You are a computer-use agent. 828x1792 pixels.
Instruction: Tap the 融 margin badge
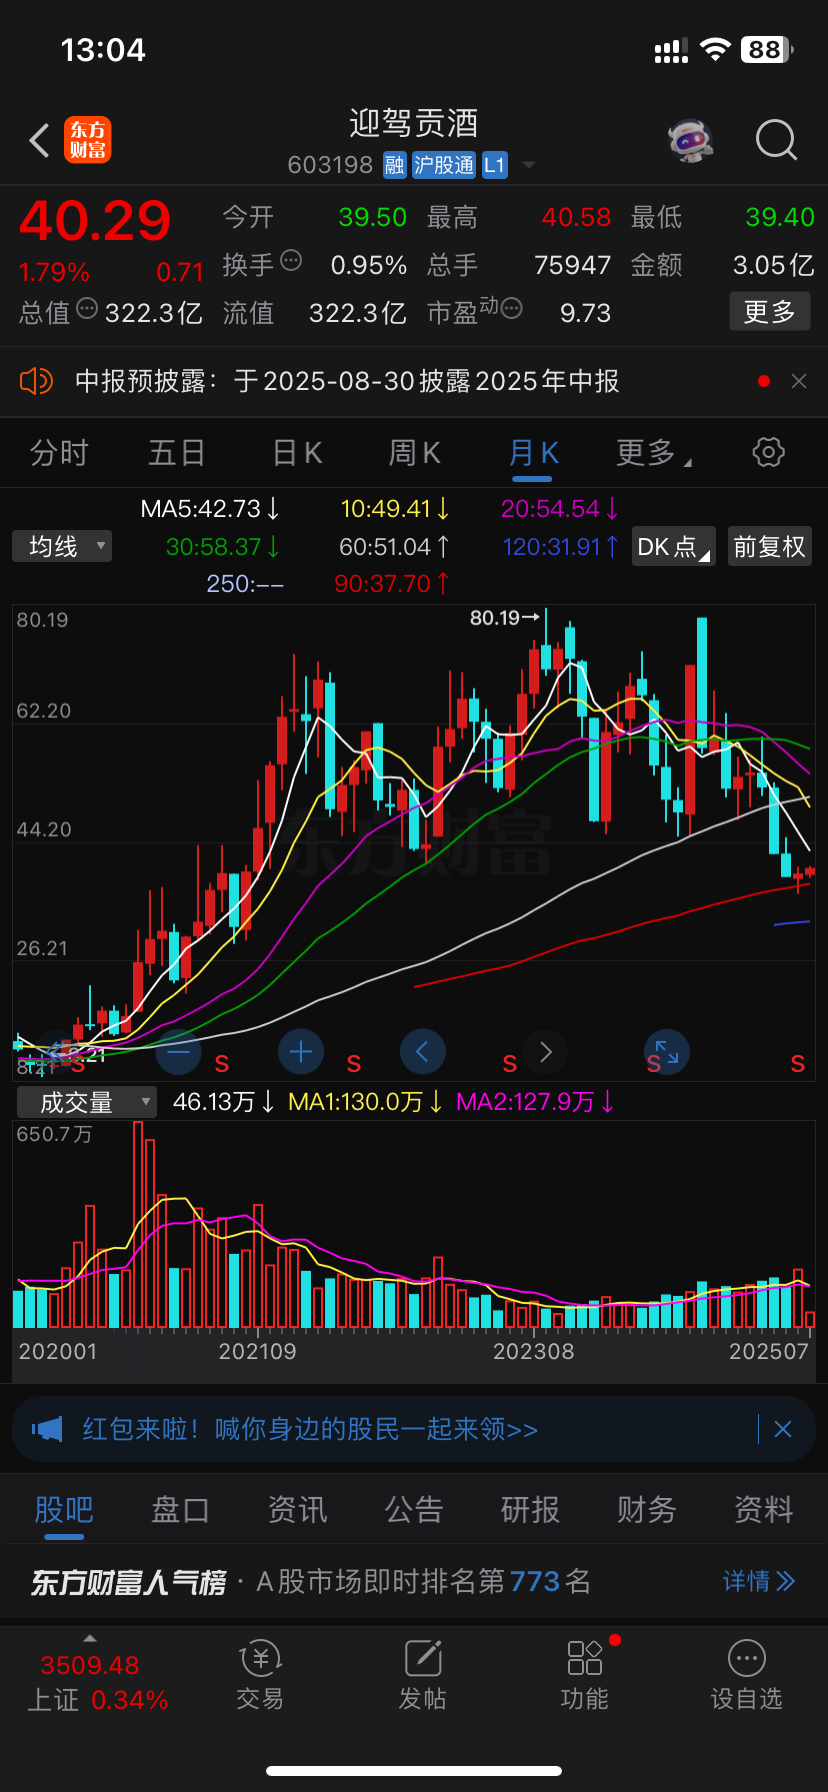point(394,165)
